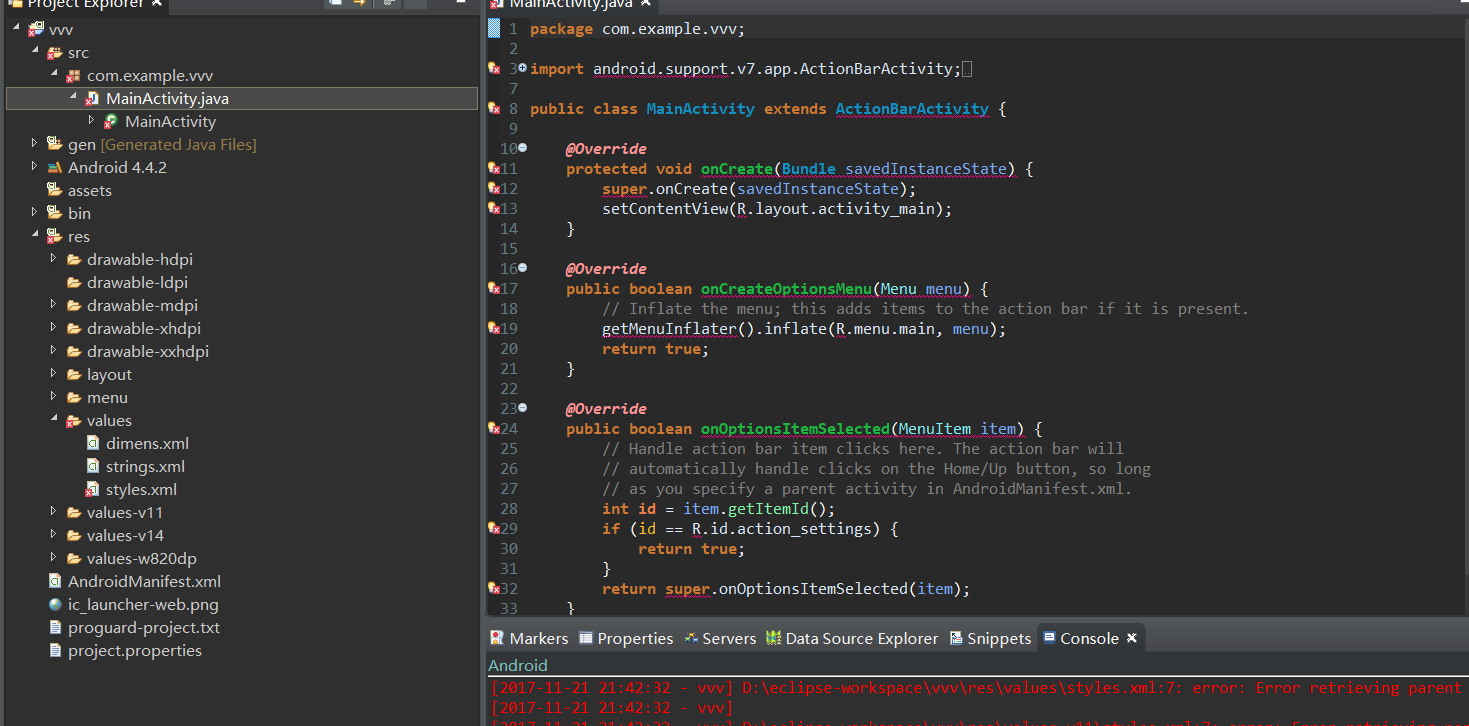Fold the onOptionsItemSelected method at line 23
Image resolution: width=1469 pixels, height=726 pixels.
[523, 408]
